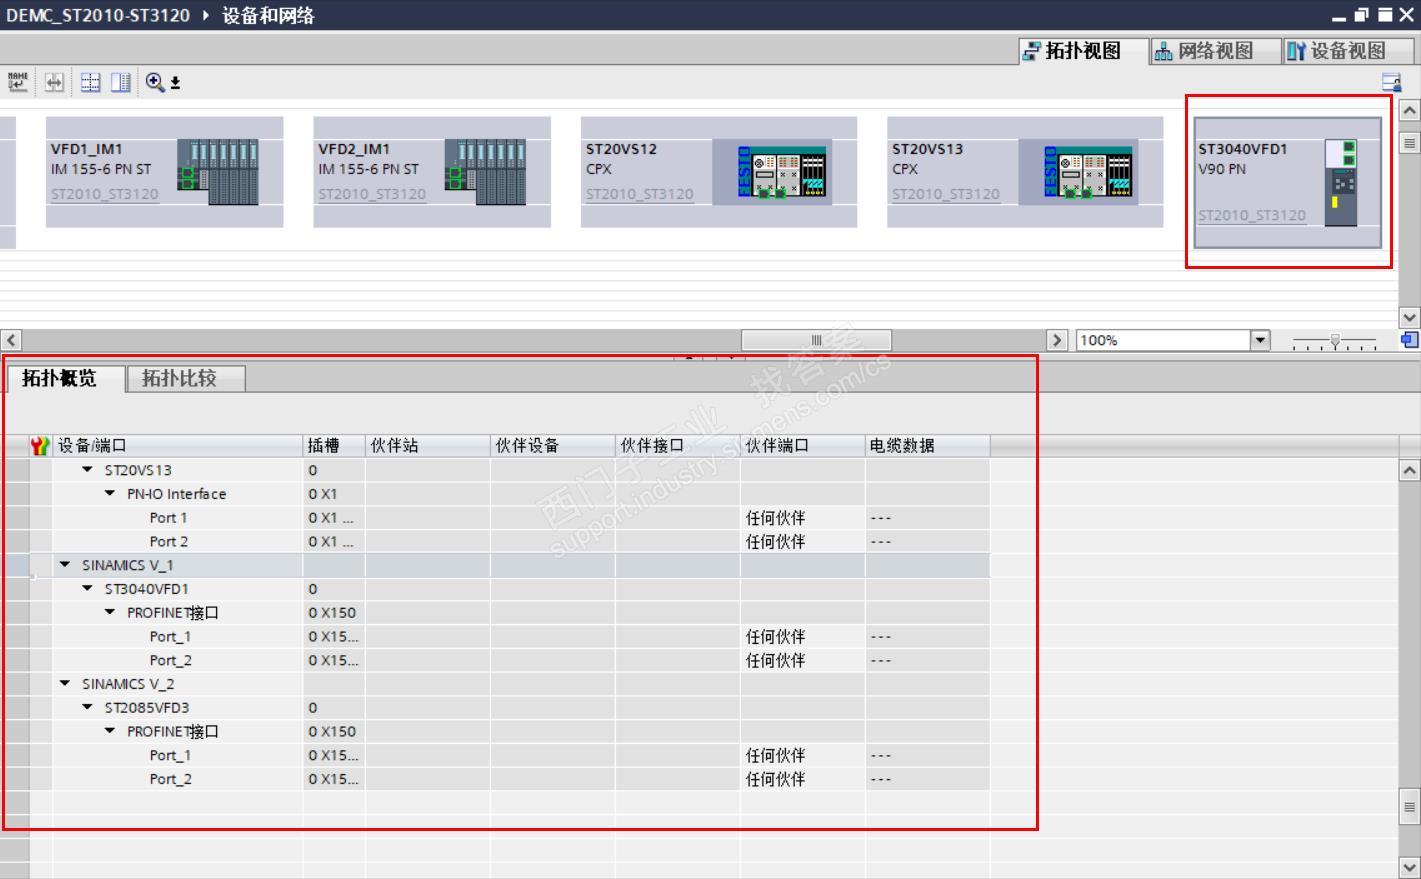Screen dimensions: 1421x879
Task: Click the overview navigation icon beside zoom slider
Action: pos(1410,340)
